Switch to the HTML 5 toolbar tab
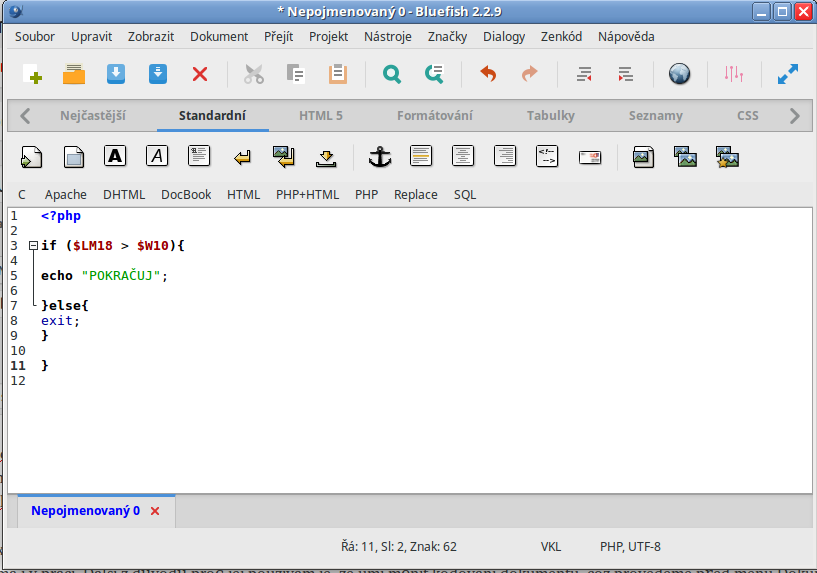The image size is (817, 573). pos(321,116)
